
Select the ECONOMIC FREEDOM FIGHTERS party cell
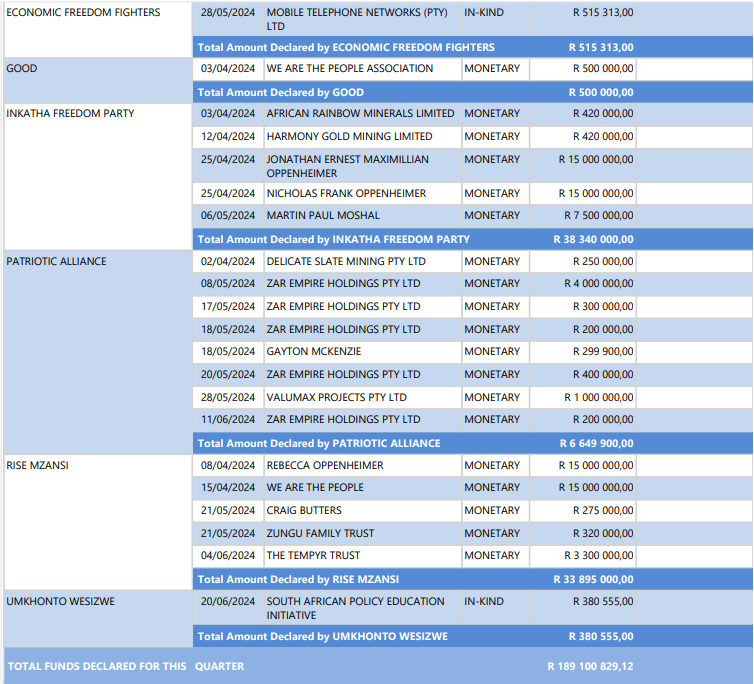pyautogui.click(x=98, y=30)
